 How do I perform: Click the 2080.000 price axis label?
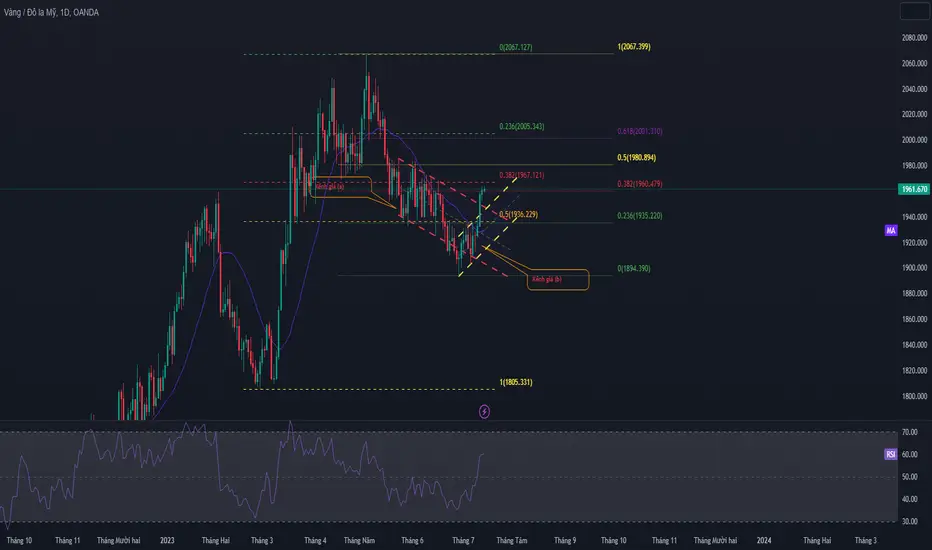coord(914,37)
